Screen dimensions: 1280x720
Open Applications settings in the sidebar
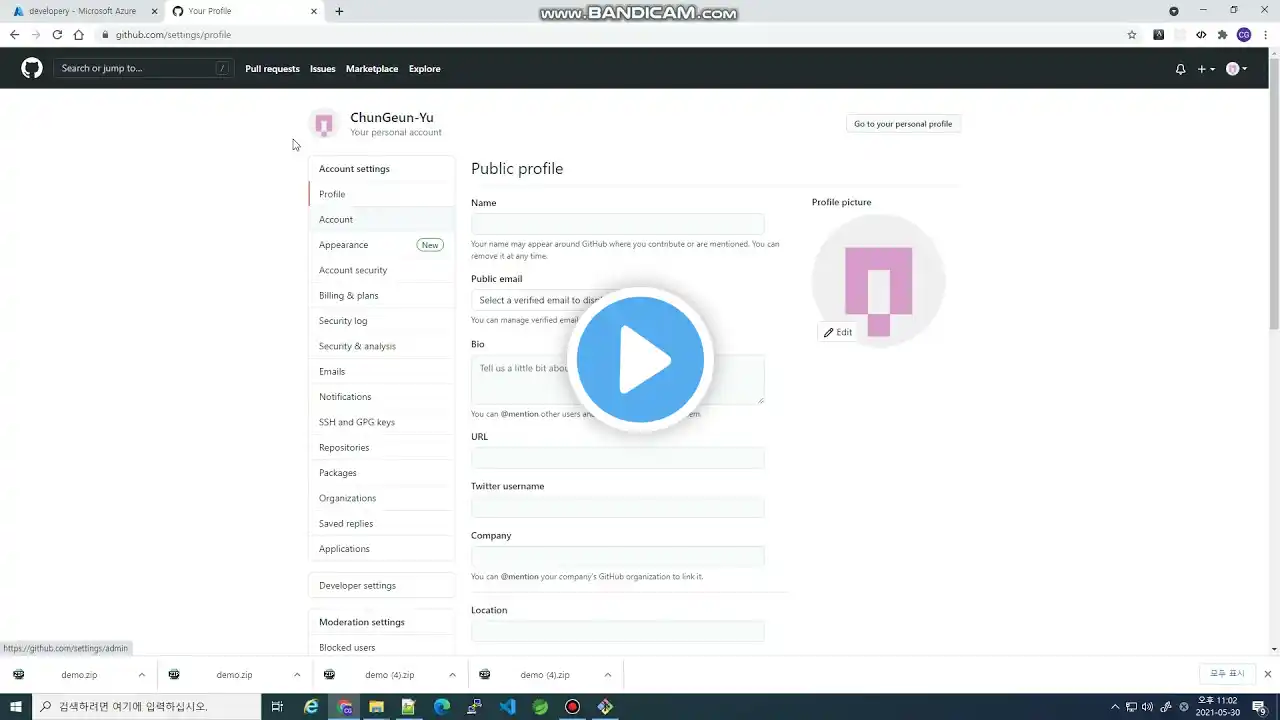(x=381, y=549)
